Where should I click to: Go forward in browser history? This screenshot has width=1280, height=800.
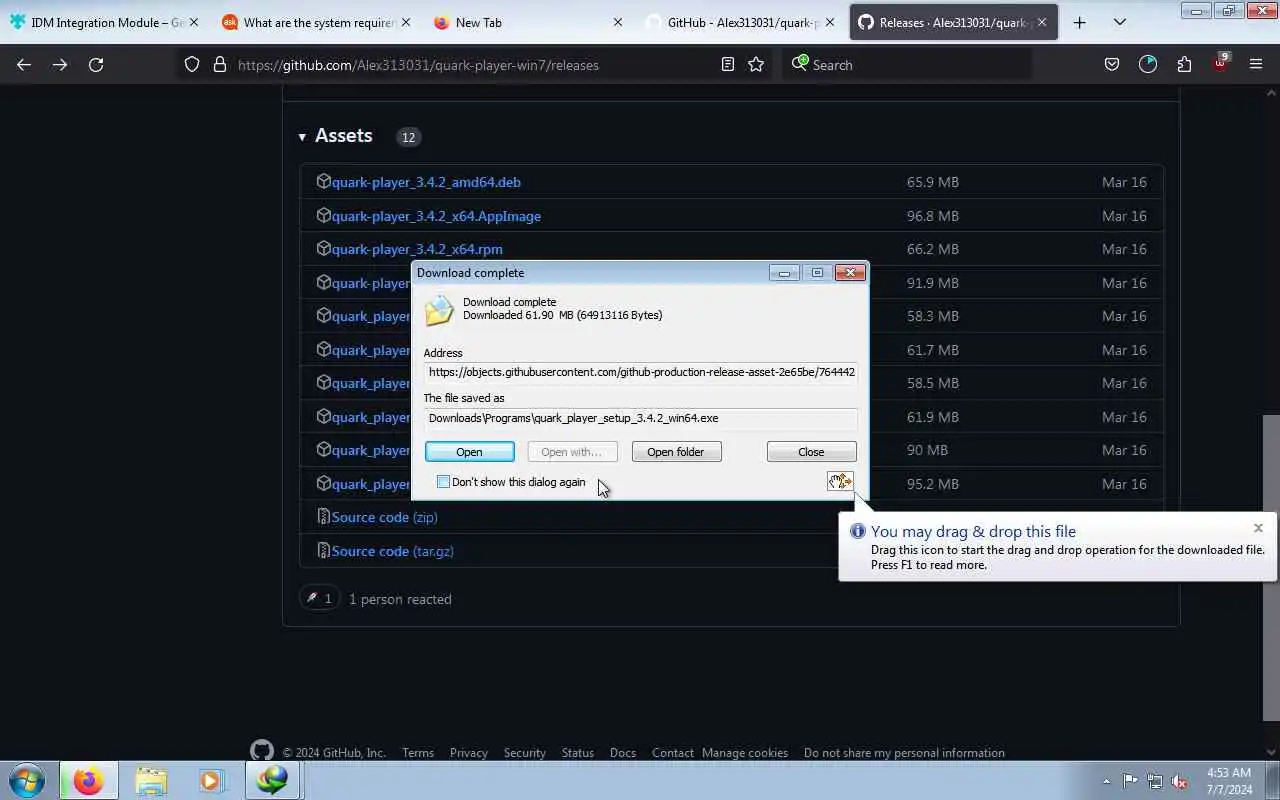pyautogui.click(x=60, y=65)
